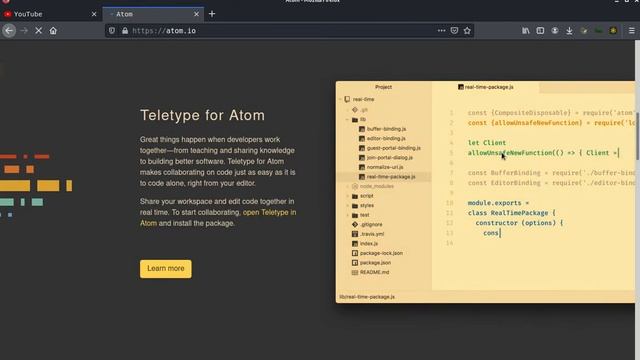Show tracking protection shield info
The width and height of the screenshot is (640, 360).
112,31
